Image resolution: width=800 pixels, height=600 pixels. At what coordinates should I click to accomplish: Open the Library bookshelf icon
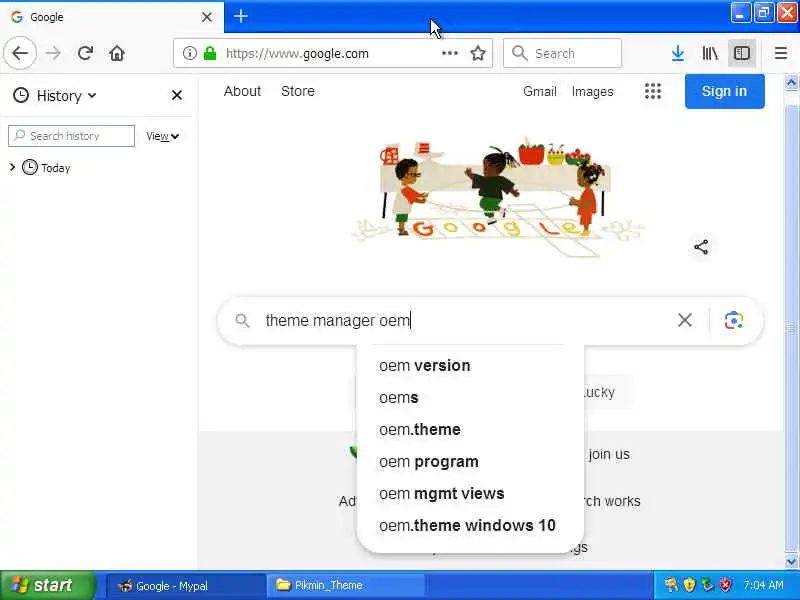pos(710,53)
